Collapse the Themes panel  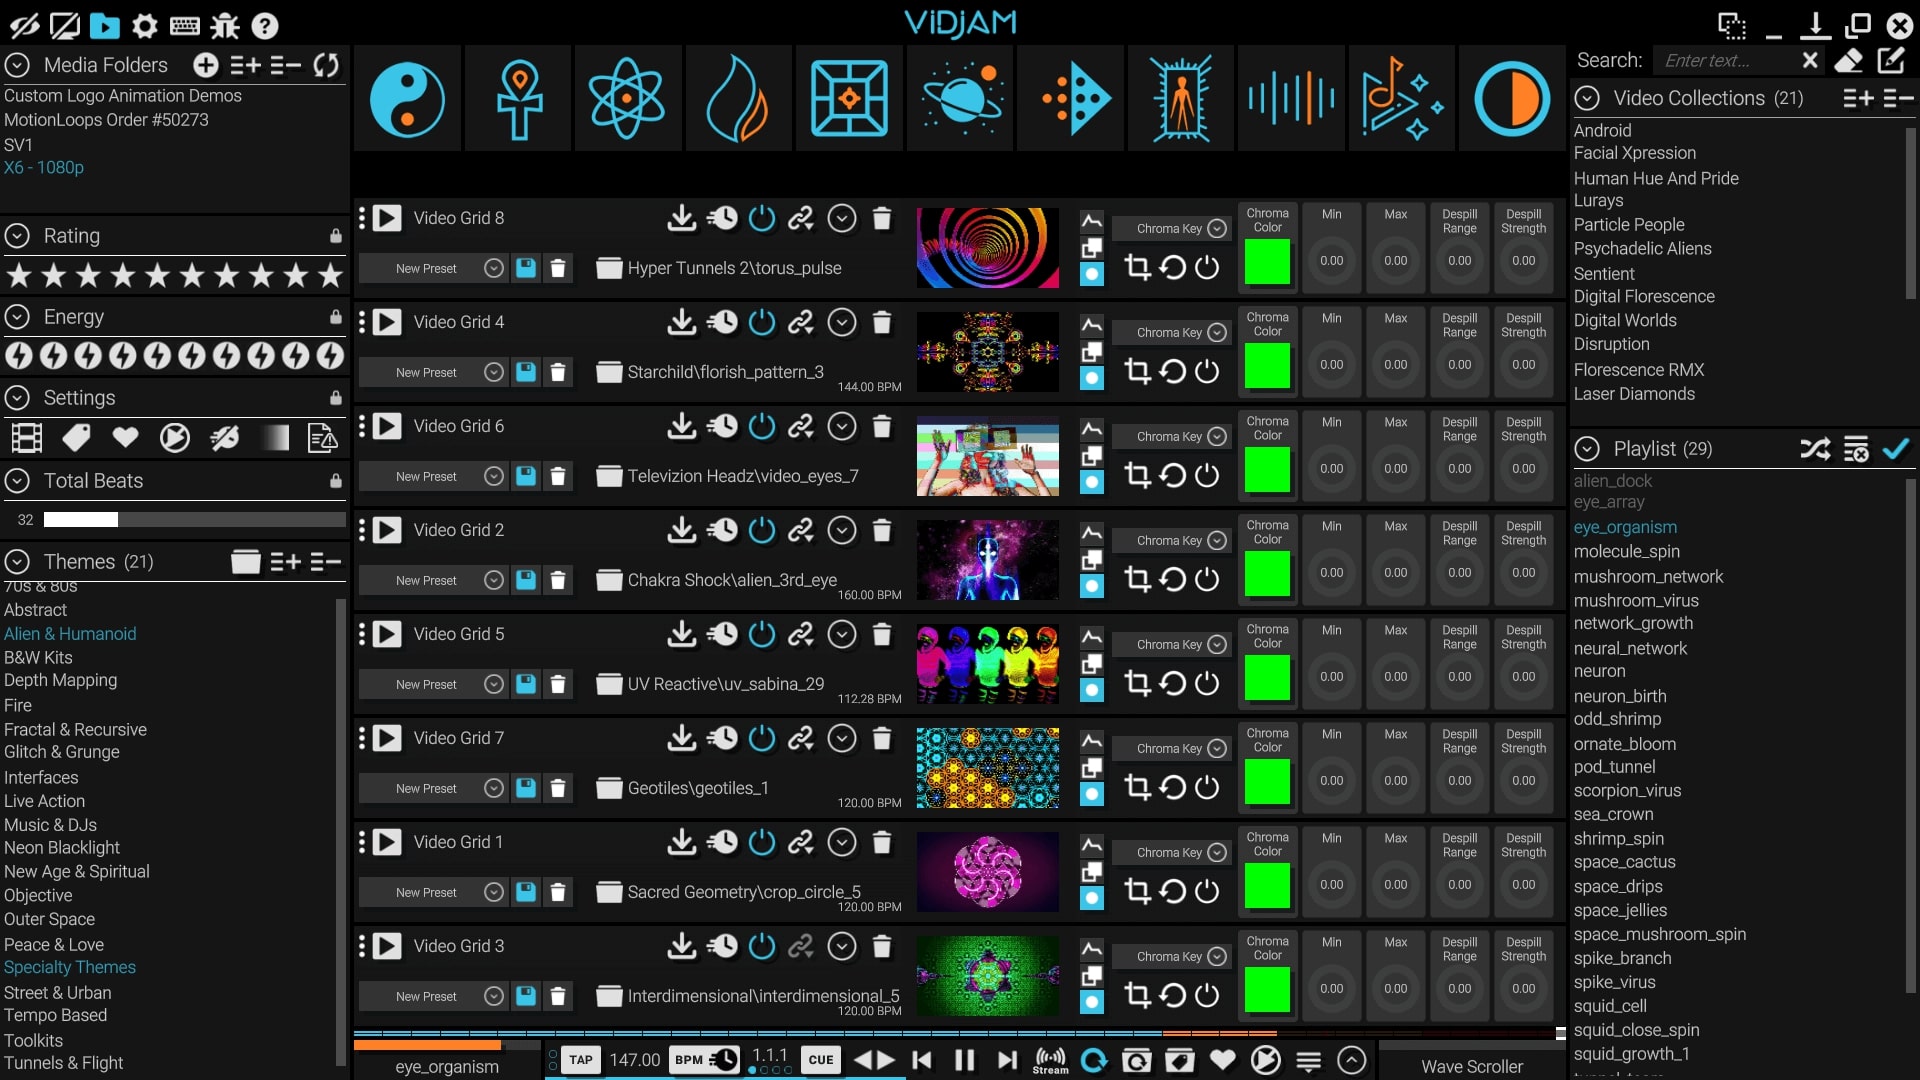[15, 561]
